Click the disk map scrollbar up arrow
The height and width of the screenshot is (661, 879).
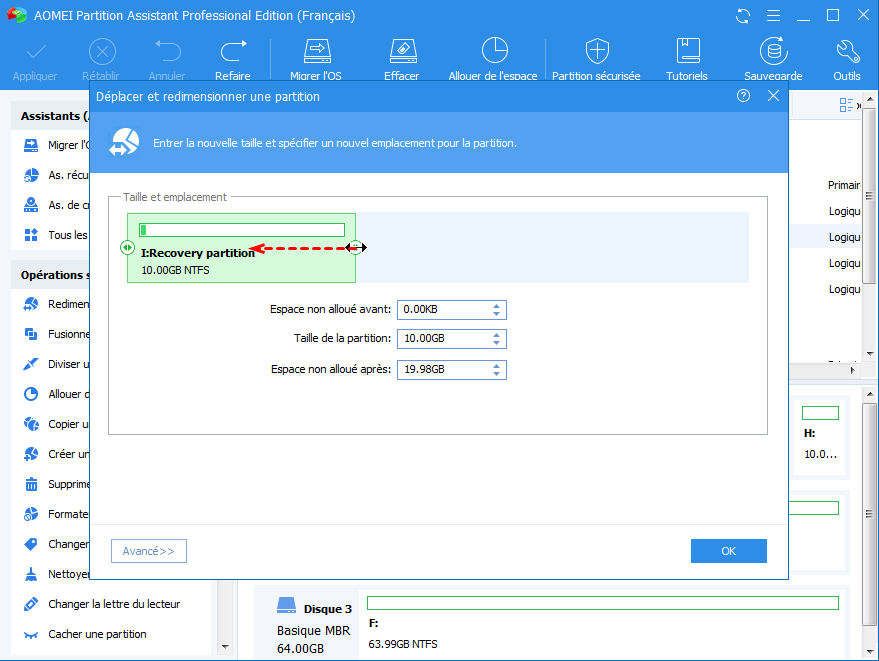tap(869, 393)
